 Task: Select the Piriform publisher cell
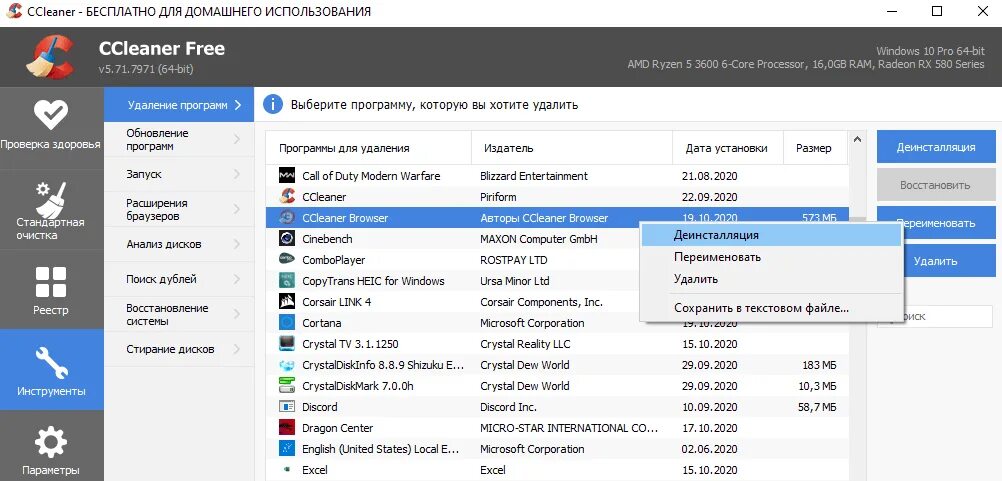[x=498, y=197]
